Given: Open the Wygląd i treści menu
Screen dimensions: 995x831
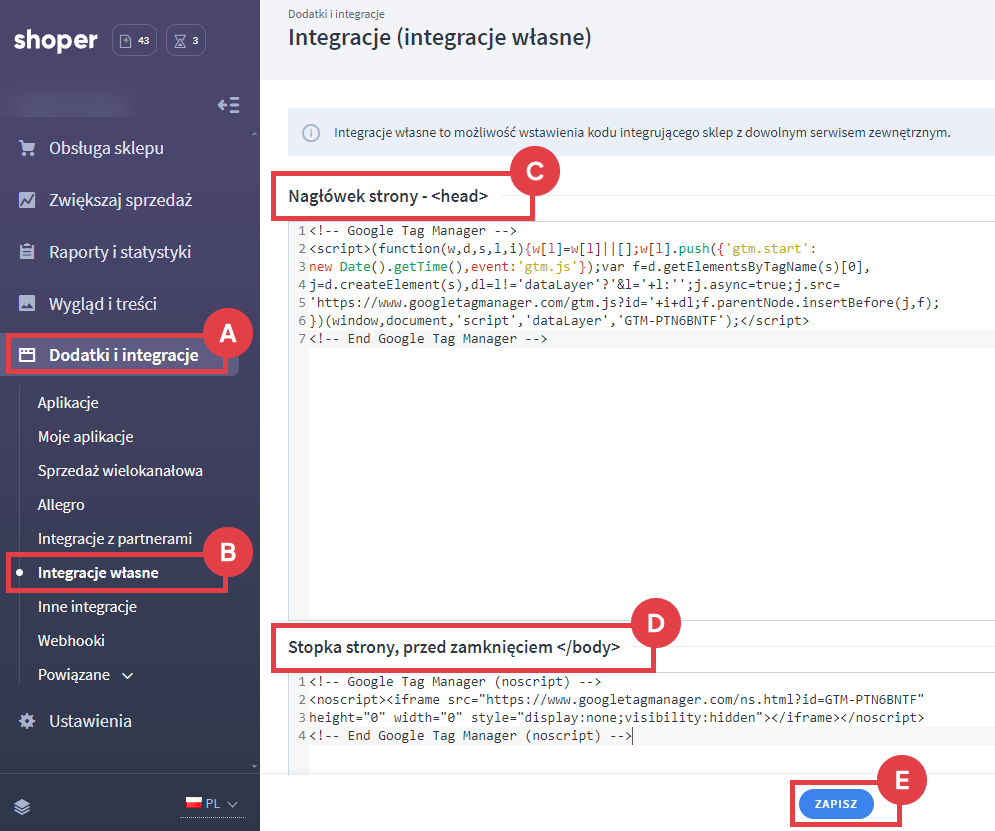Looking at the screenshot, I should pyautogui.click(x=103, y=304).
